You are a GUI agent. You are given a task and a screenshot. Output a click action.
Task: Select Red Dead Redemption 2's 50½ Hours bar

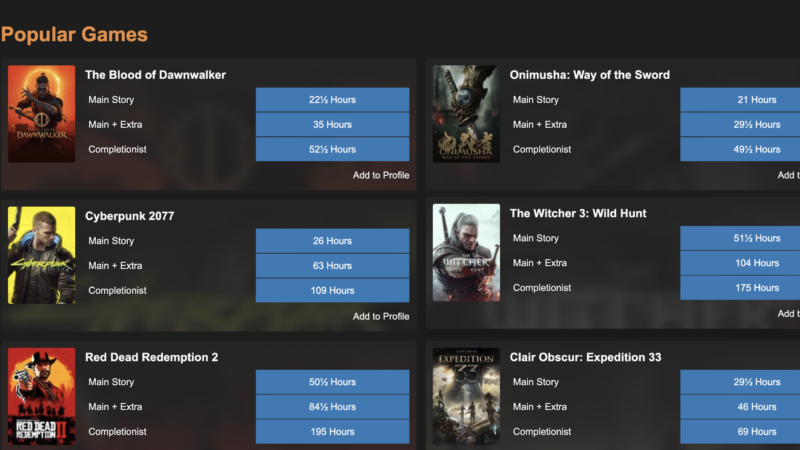[332, 382]
